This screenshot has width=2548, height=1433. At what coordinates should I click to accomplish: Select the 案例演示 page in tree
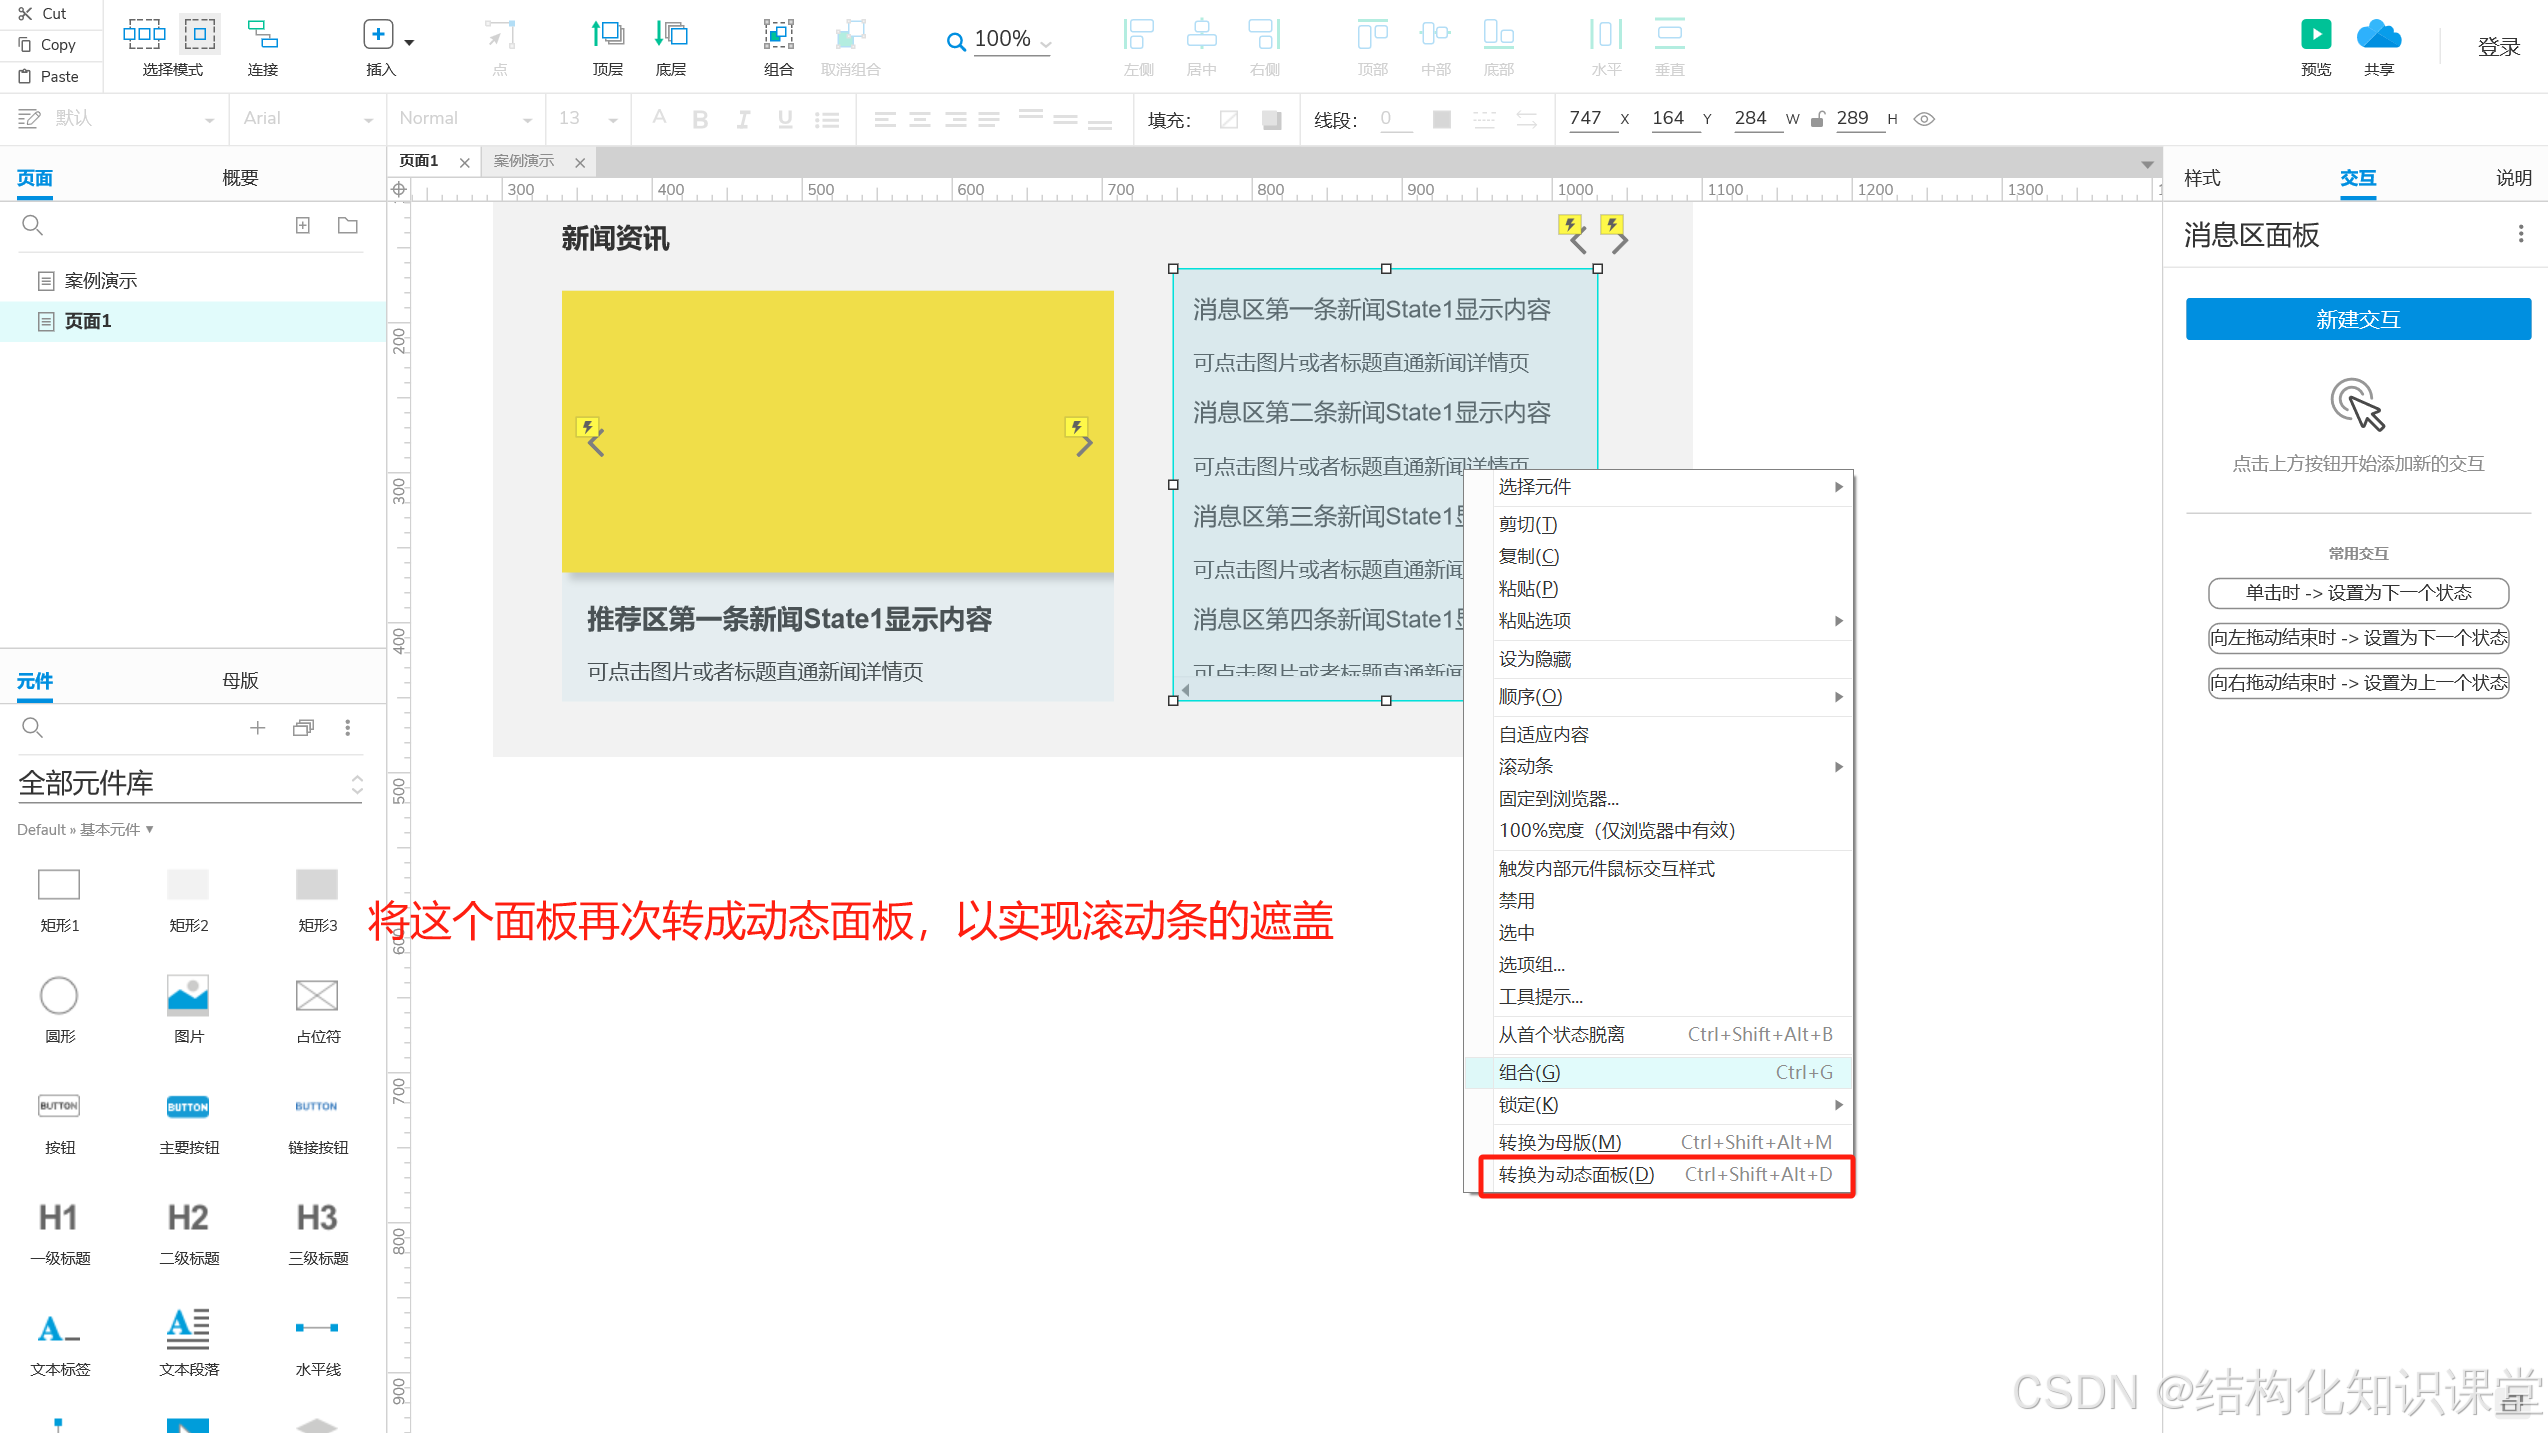100,281
